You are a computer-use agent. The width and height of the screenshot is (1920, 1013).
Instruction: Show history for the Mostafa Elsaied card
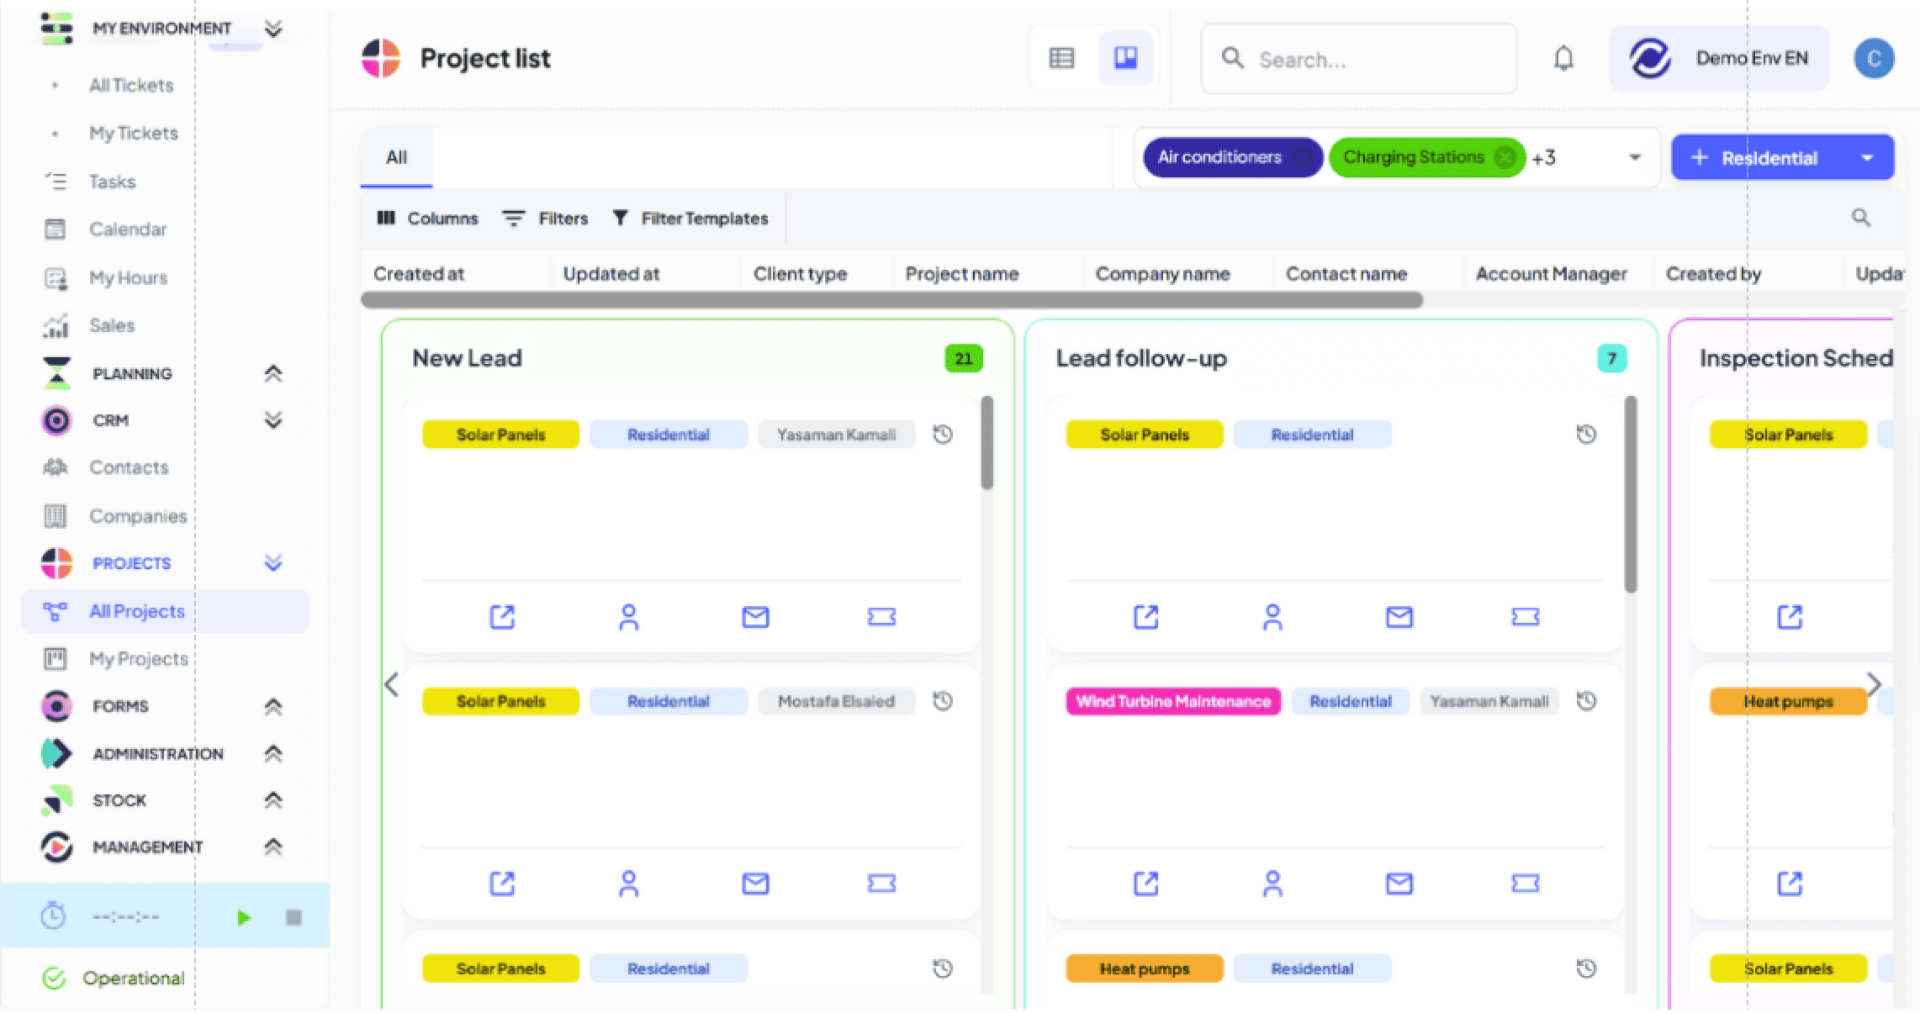pyautogui.click(x=942, y=701)
